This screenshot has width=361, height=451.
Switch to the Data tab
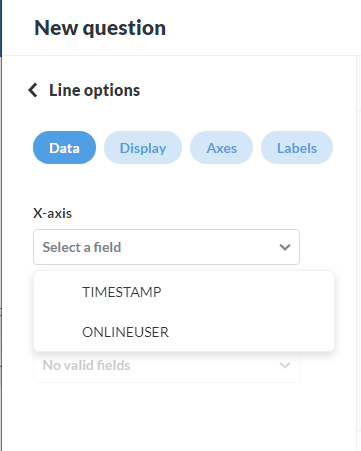pyautogui.click(x=64, y=148)
